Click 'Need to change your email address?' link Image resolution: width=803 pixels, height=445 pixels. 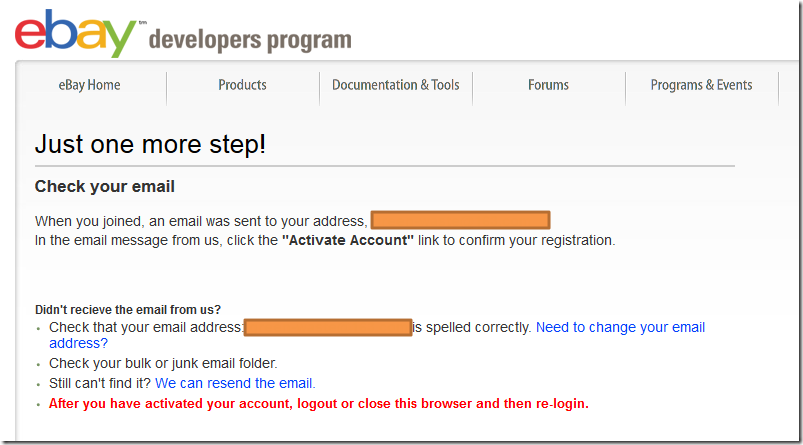pos(620,328)
